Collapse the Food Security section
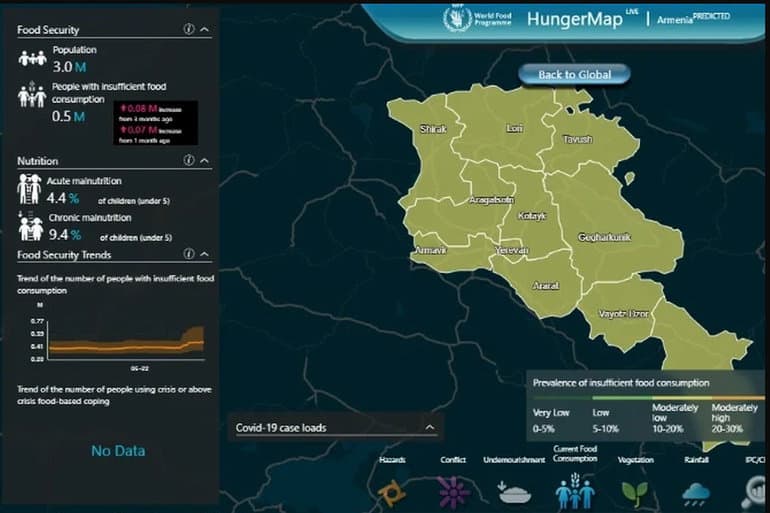Viewport: 770px width, 513px height. click(205, 30)
